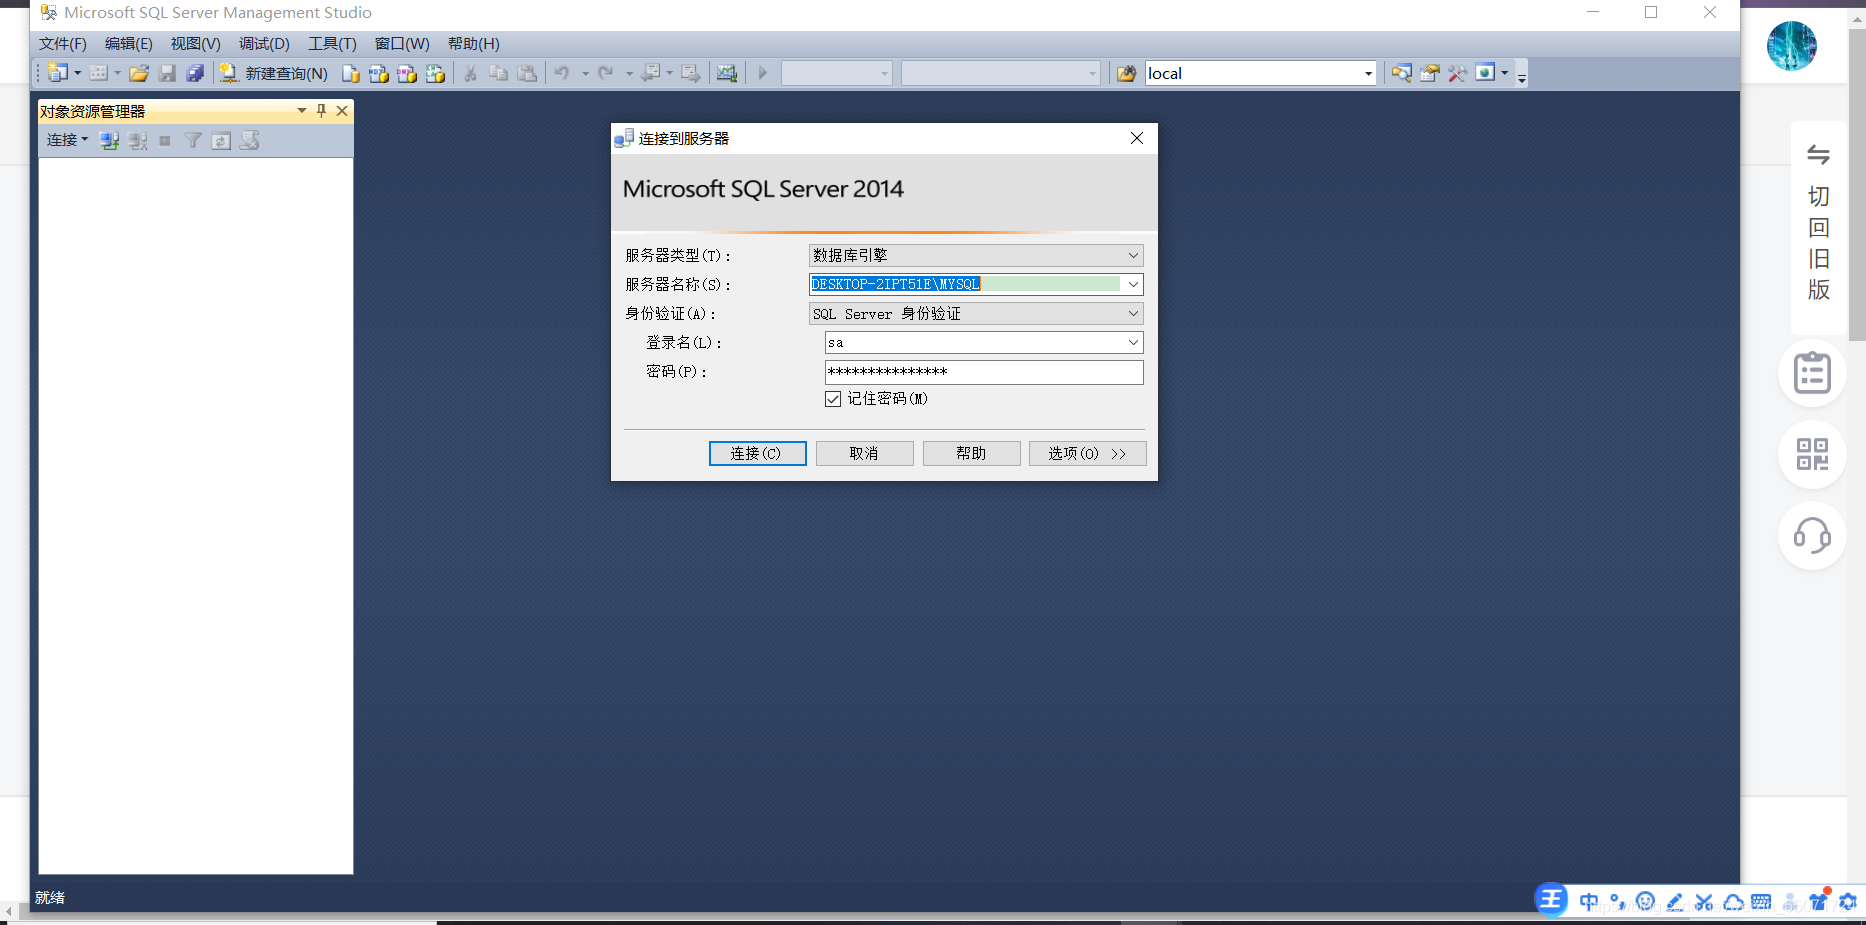
Task: Click the Database Engine Query icon
Action: 350,73
